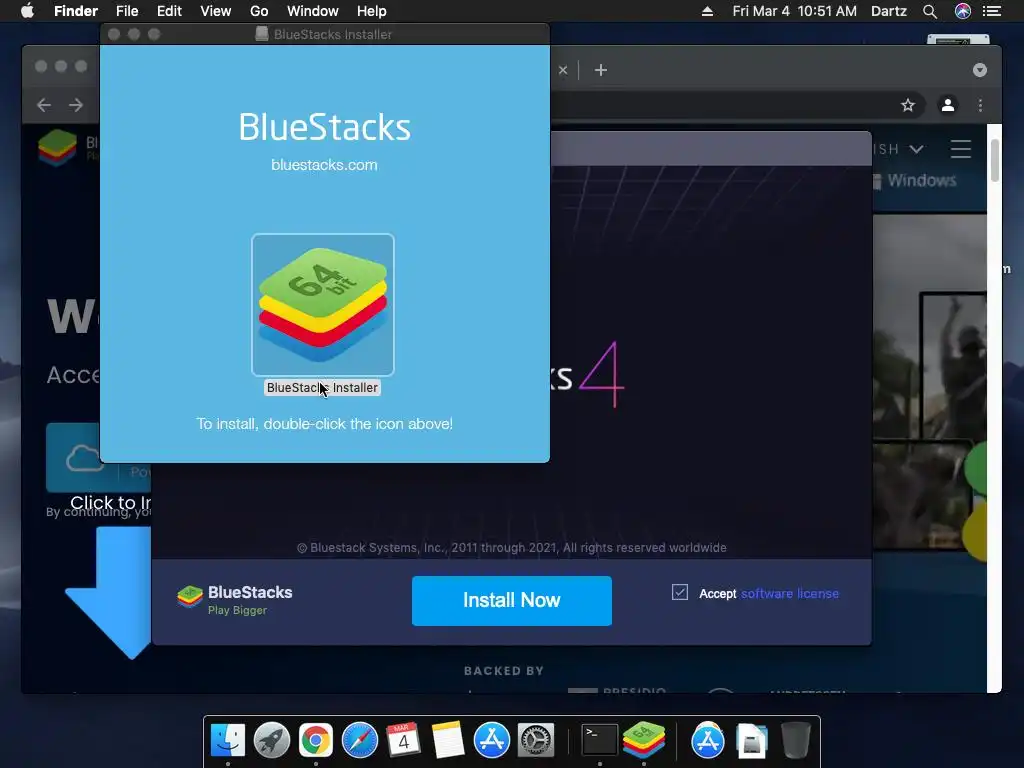
Task: Open a new Chrome tab with plus button
Action: (601, 70)
